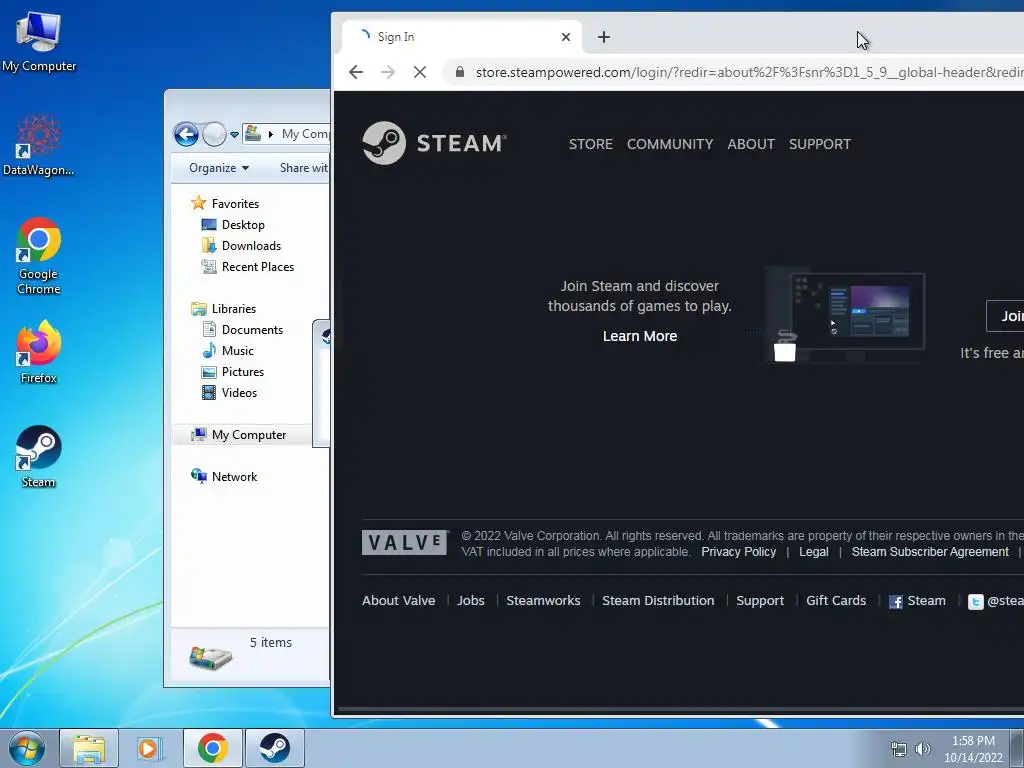Viewport: 1024px width, 768px height.
Task: Open Steam Distribution footer link
Action: [658, 601]
